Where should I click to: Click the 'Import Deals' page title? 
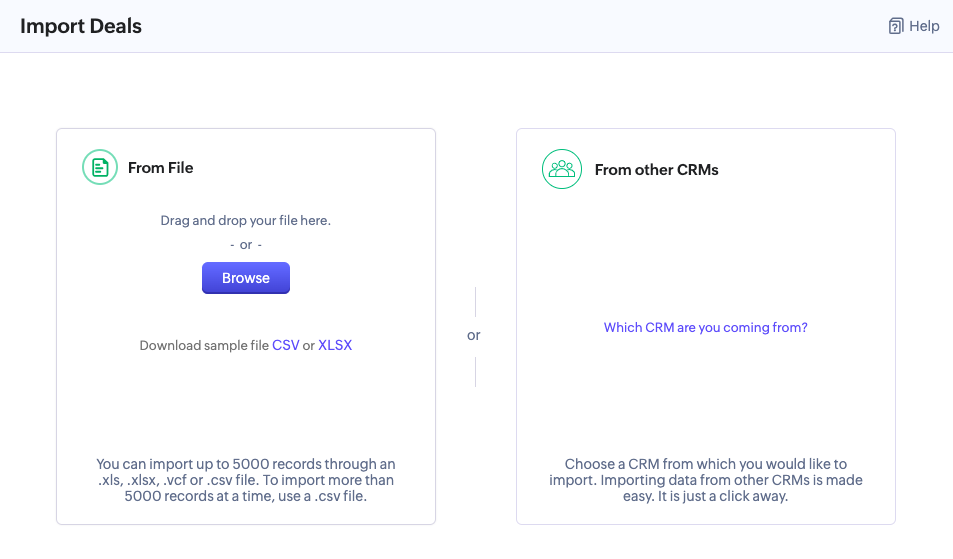(81, 26)
